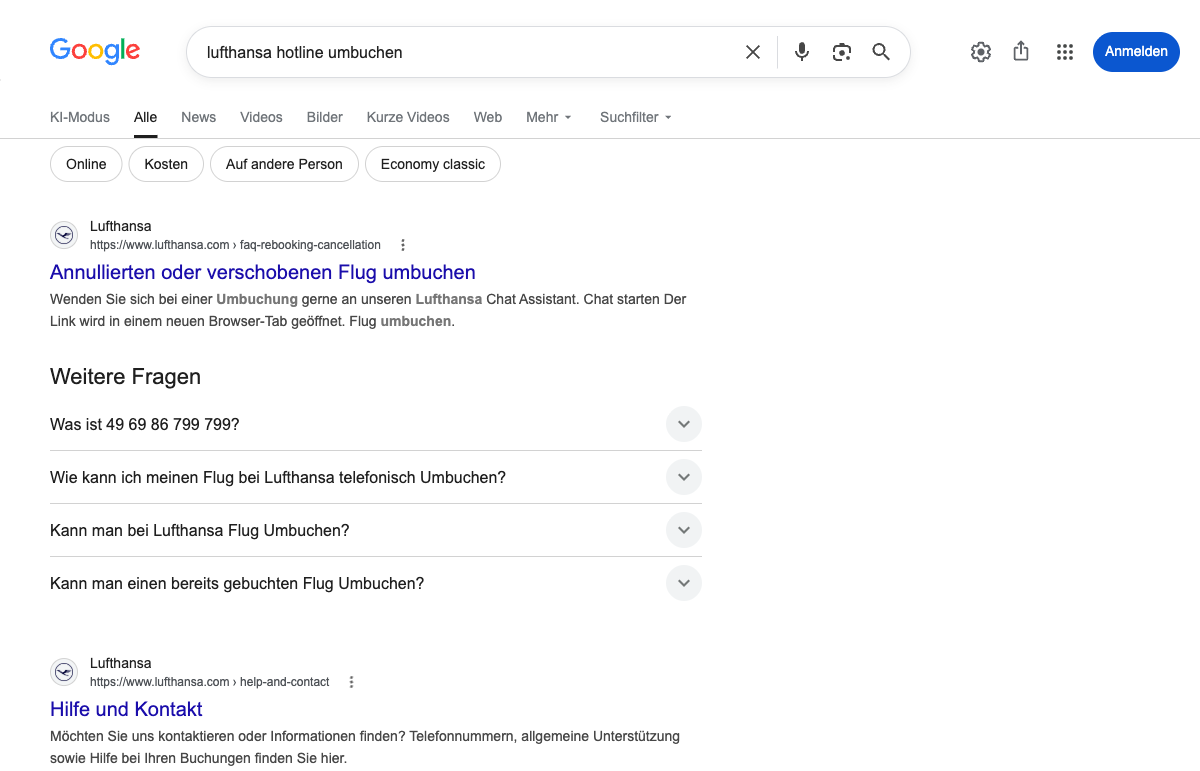Click the Lufthansa site name above Hilfe und Kontakt
The width and height of the screenshot is (1200, 771).
[x=121, y=663]
